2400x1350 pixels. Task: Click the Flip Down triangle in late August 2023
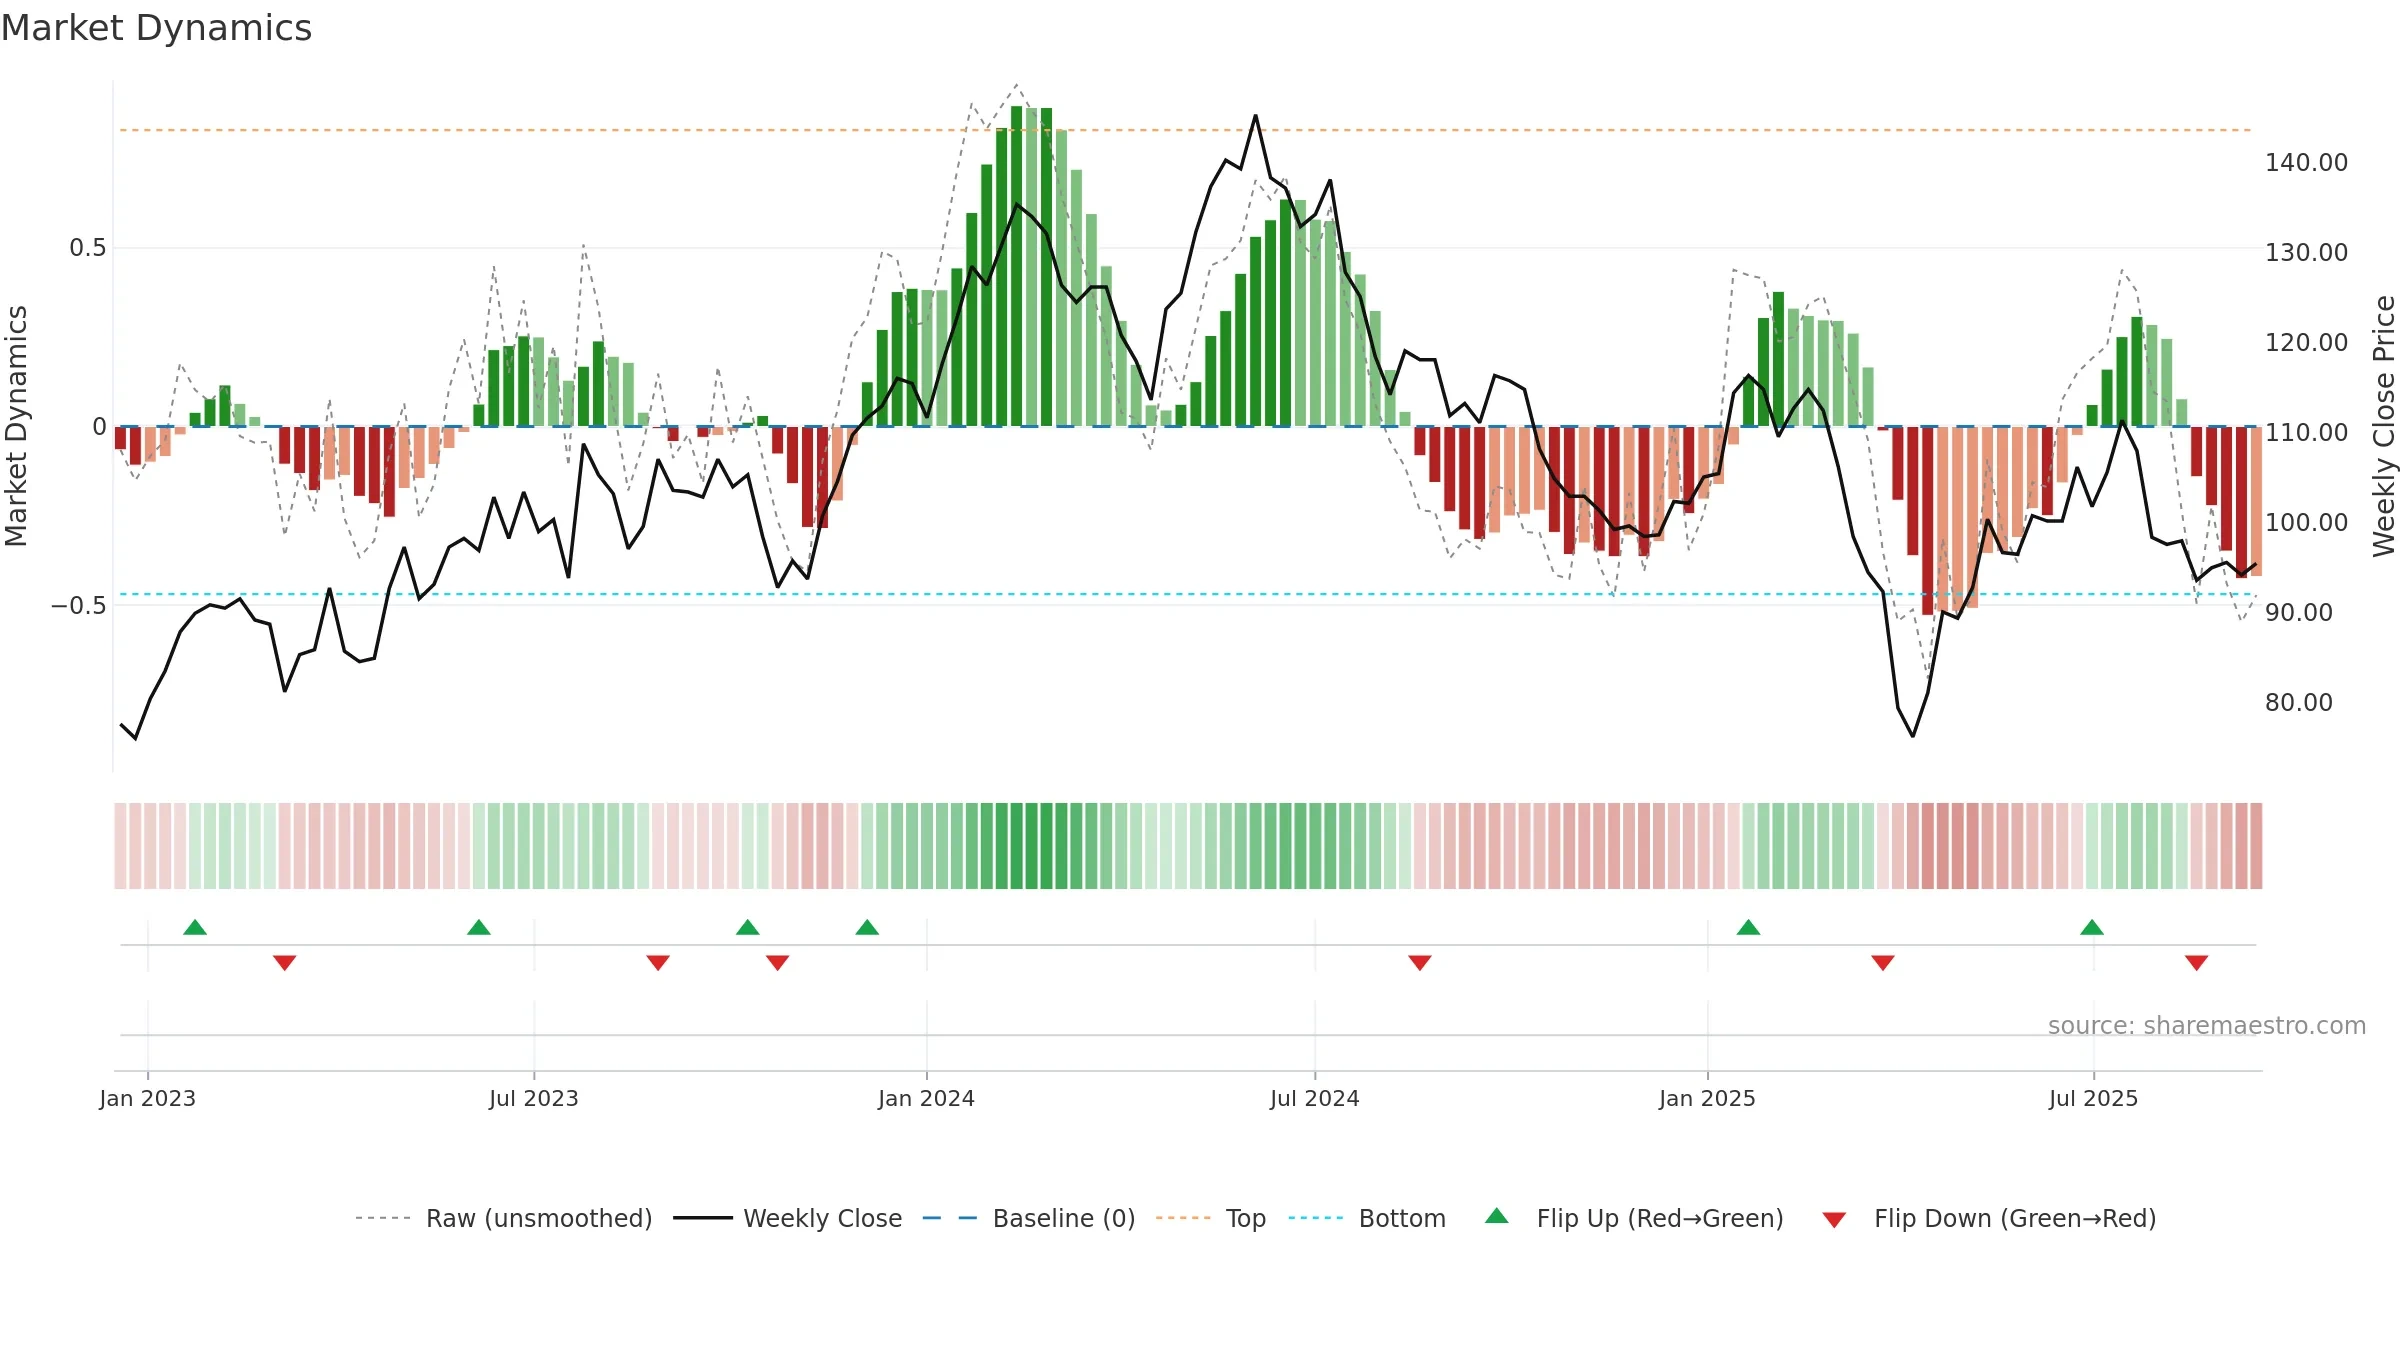[658, 963]
